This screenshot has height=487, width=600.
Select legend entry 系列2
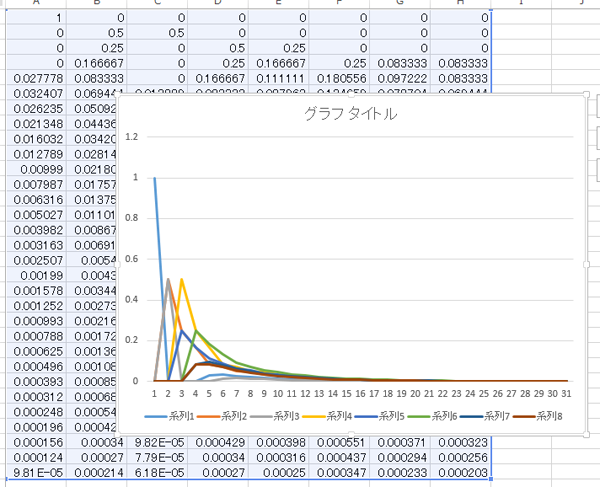tap(222, 416)
